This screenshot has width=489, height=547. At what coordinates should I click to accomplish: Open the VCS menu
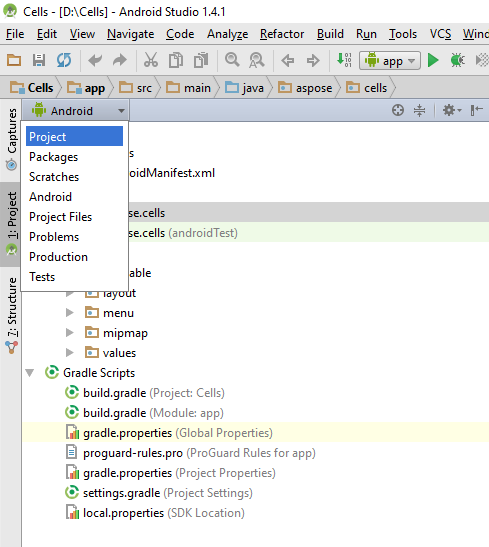point(440,34)
